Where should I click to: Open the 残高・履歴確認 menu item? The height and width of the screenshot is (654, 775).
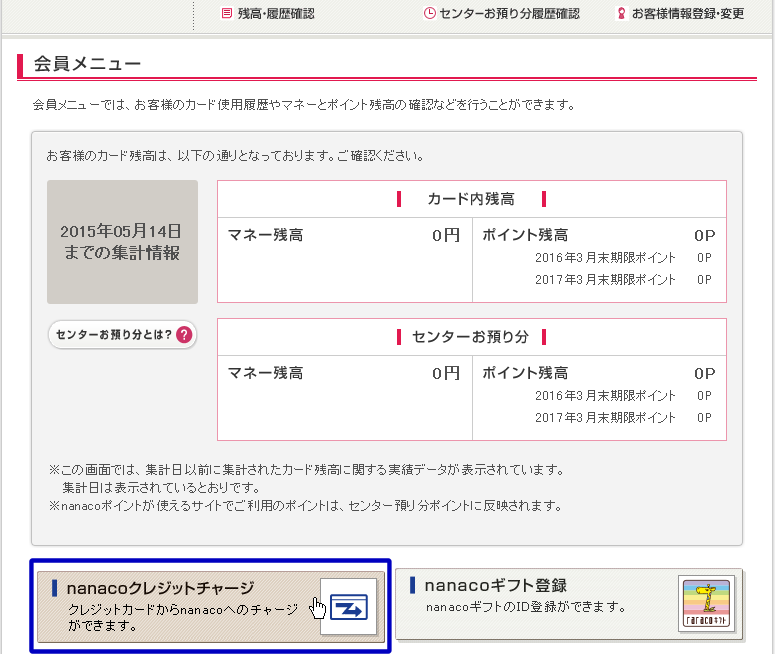tap(276, 14)
